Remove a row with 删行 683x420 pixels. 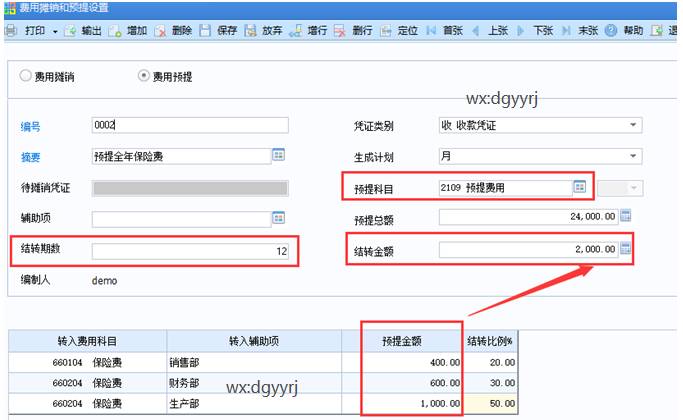[x=354, y=30]
